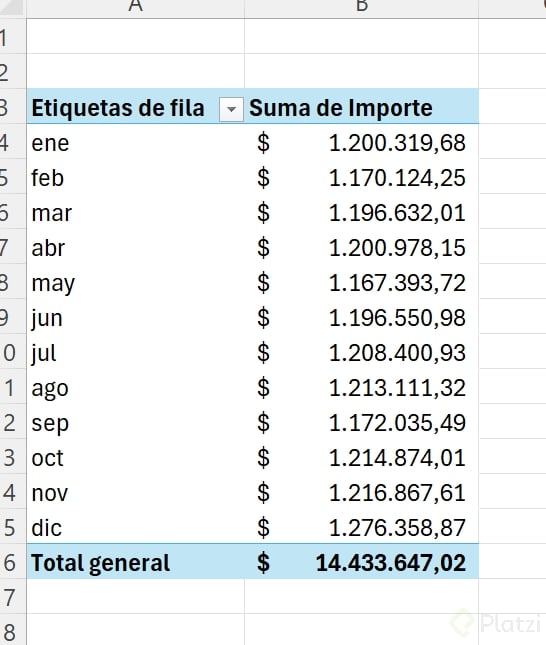Select the abr amount 1.200.978,15
This screenshot has width=546, height=645.
362,246
